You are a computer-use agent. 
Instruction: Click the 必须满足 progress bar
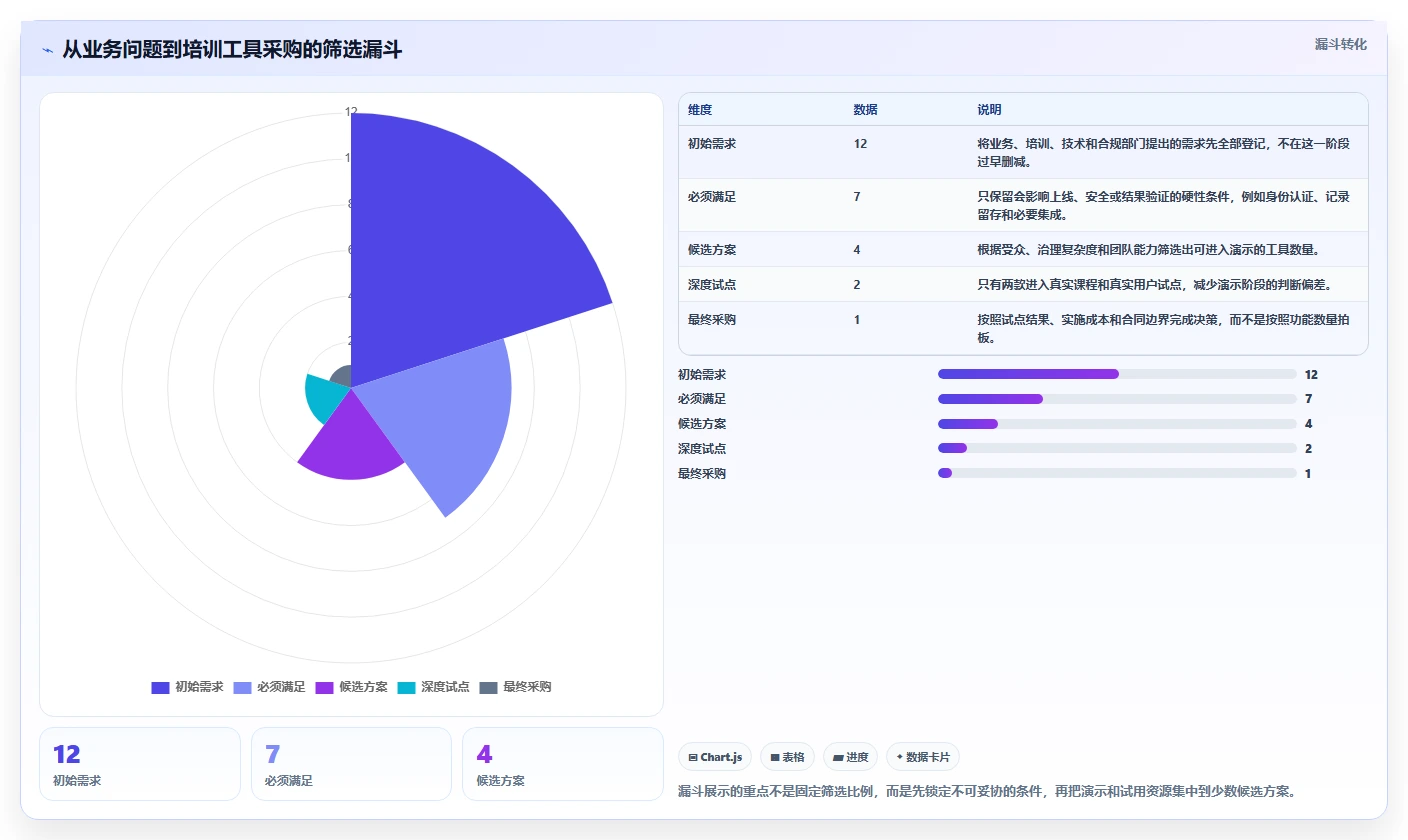(1117, 399)
